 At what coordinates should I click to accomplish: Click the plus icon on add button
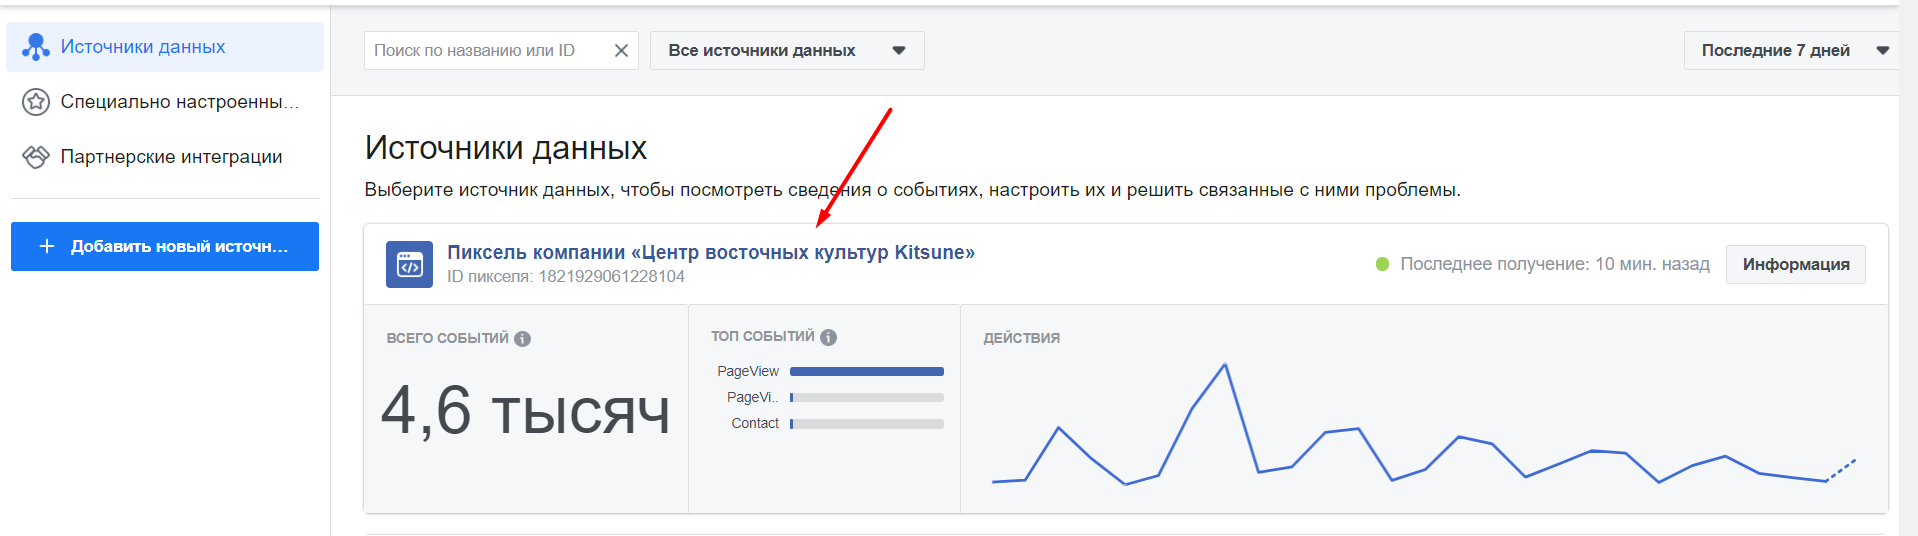pyautogui.click(x=47, y=246)
